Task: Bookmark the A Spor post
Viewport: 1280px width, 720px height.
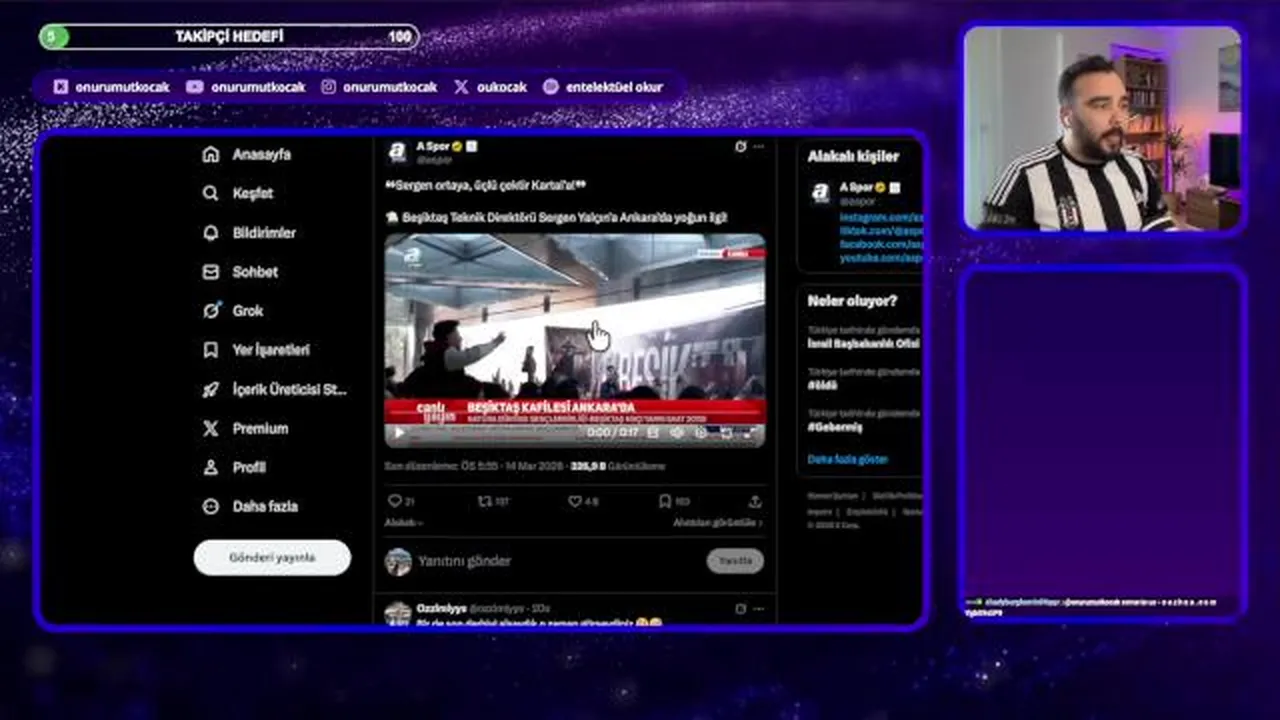Action: coord(665,501)
